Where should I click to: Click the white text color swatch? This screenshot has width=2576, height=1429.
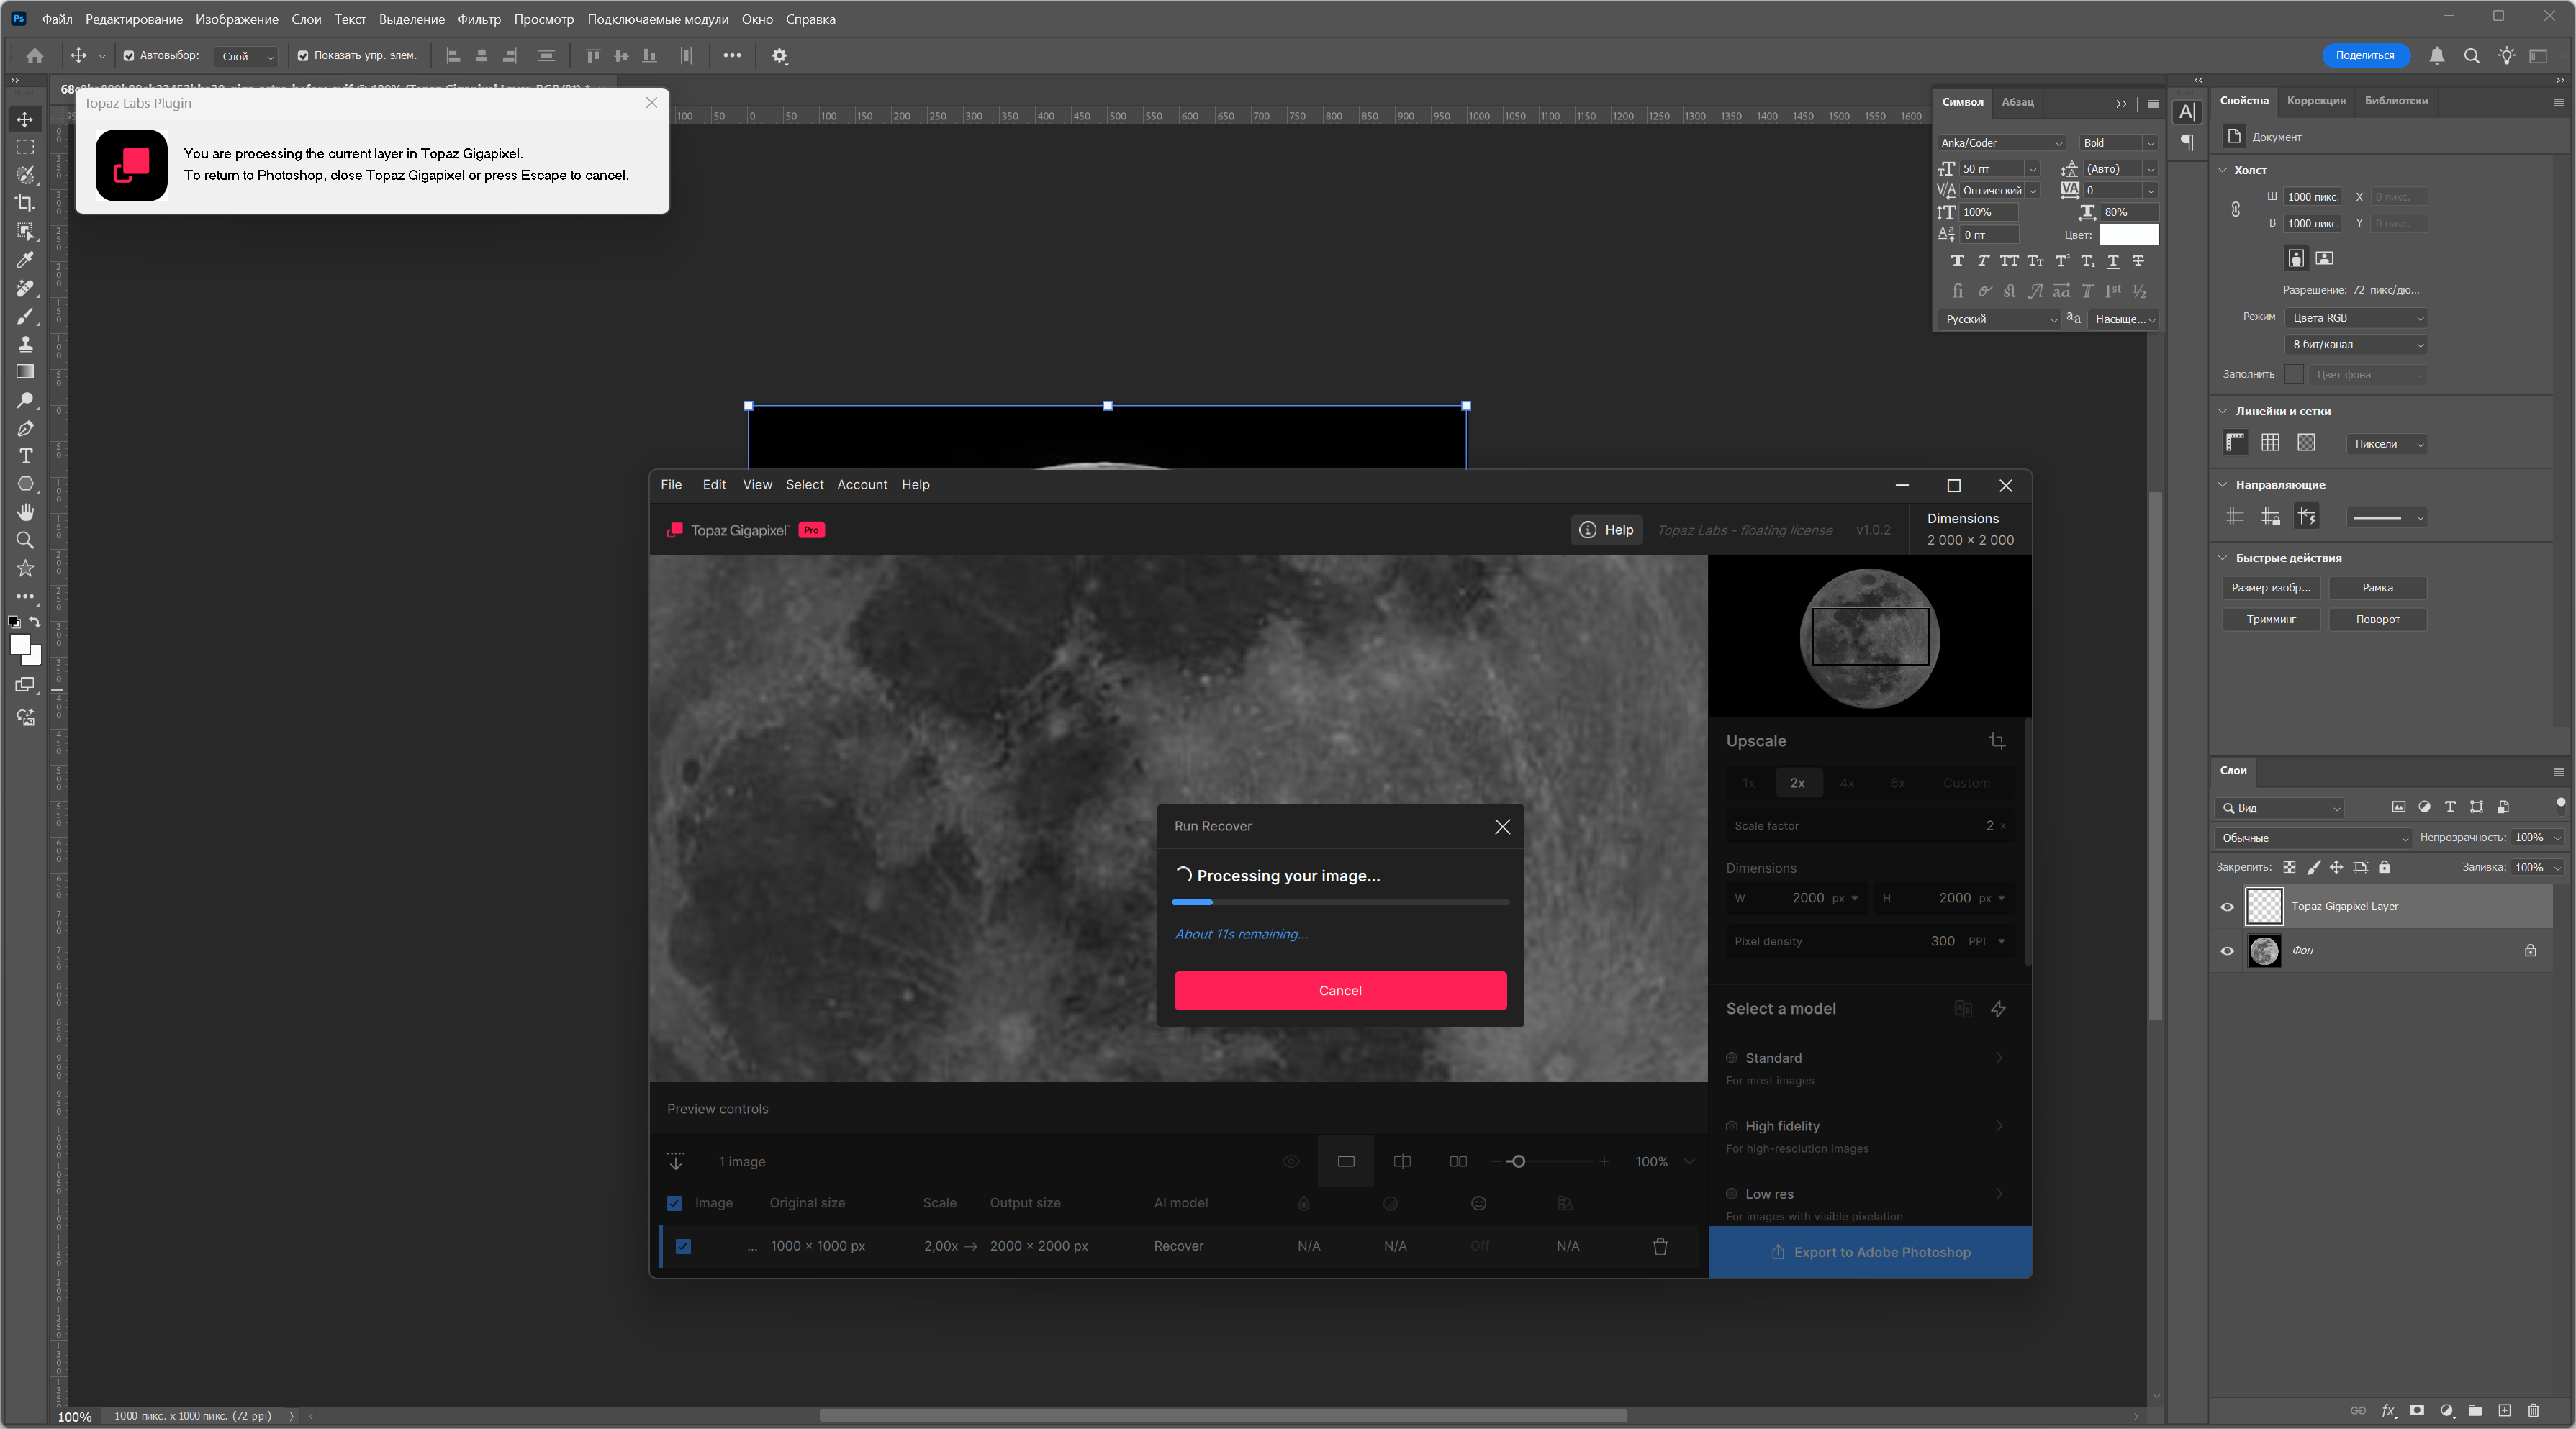pos(2128,235)
